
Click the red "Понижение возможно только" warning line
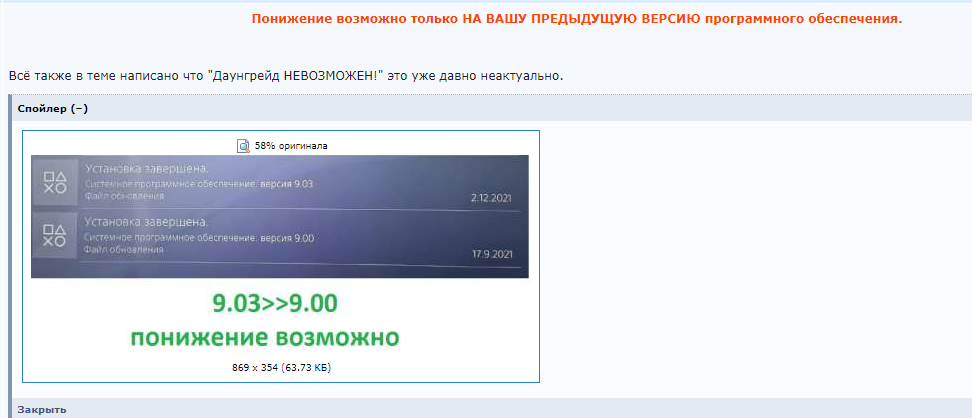click(x=577, y=19)
